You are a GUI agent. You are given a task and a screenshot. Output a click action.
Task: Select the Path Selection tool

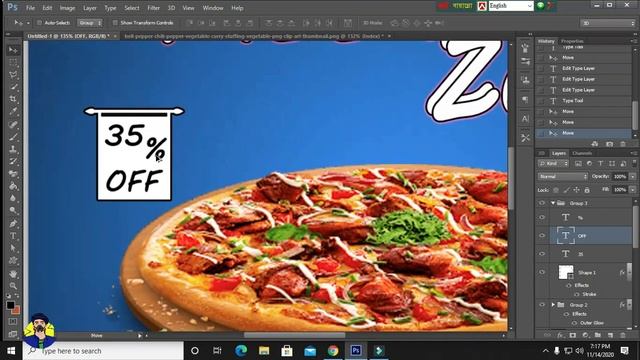point(13,248)
